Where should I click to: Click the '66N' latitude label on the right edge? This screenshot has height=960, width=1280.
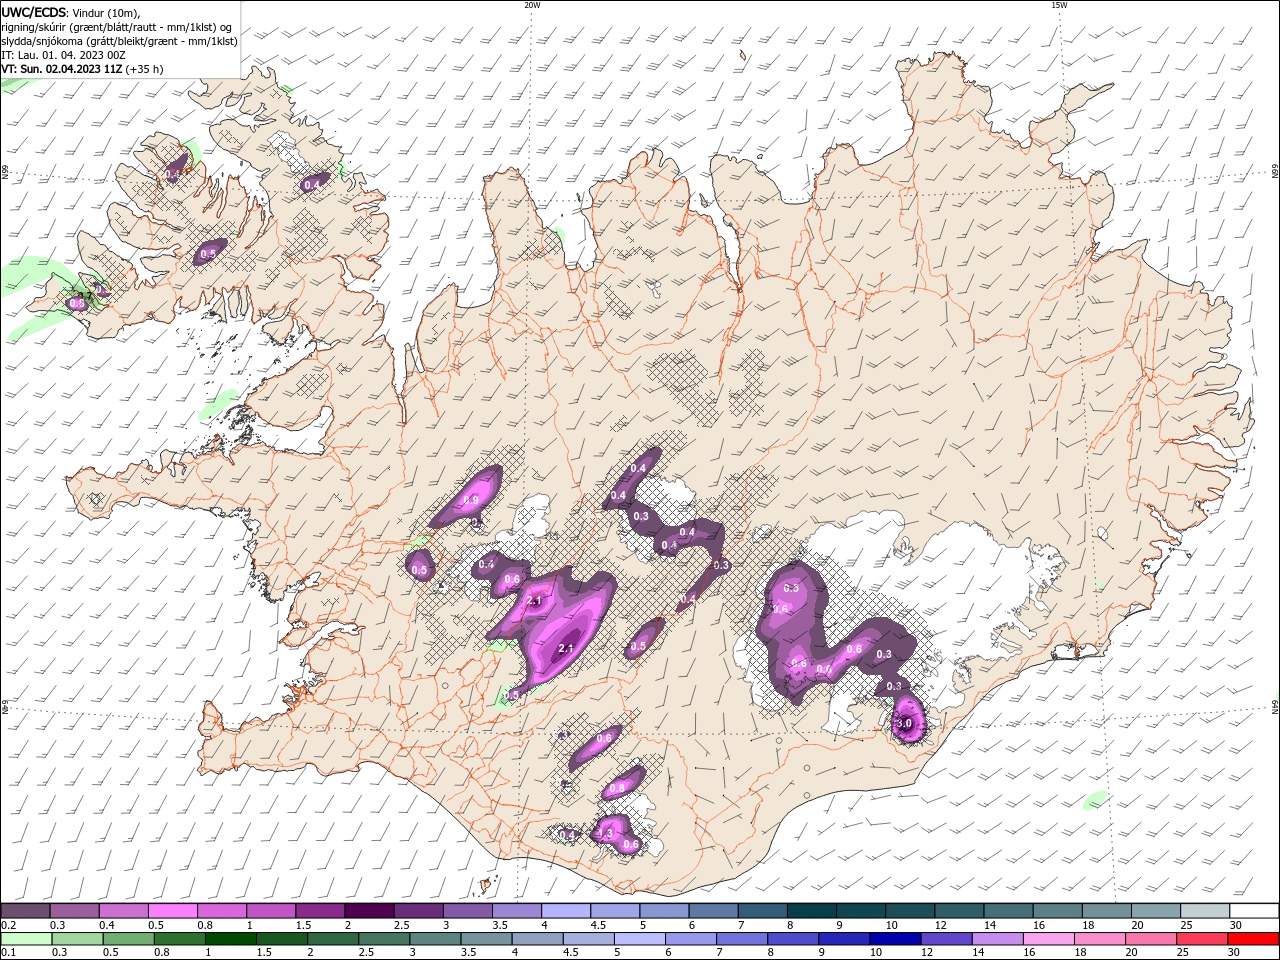[1275, 173]
